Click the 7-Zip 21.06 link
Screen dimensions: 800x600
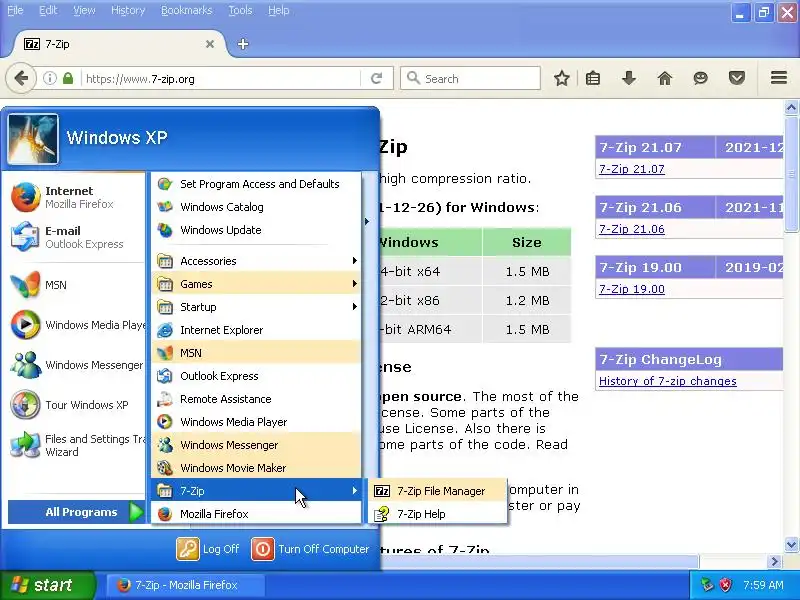[x=632, y=229]
